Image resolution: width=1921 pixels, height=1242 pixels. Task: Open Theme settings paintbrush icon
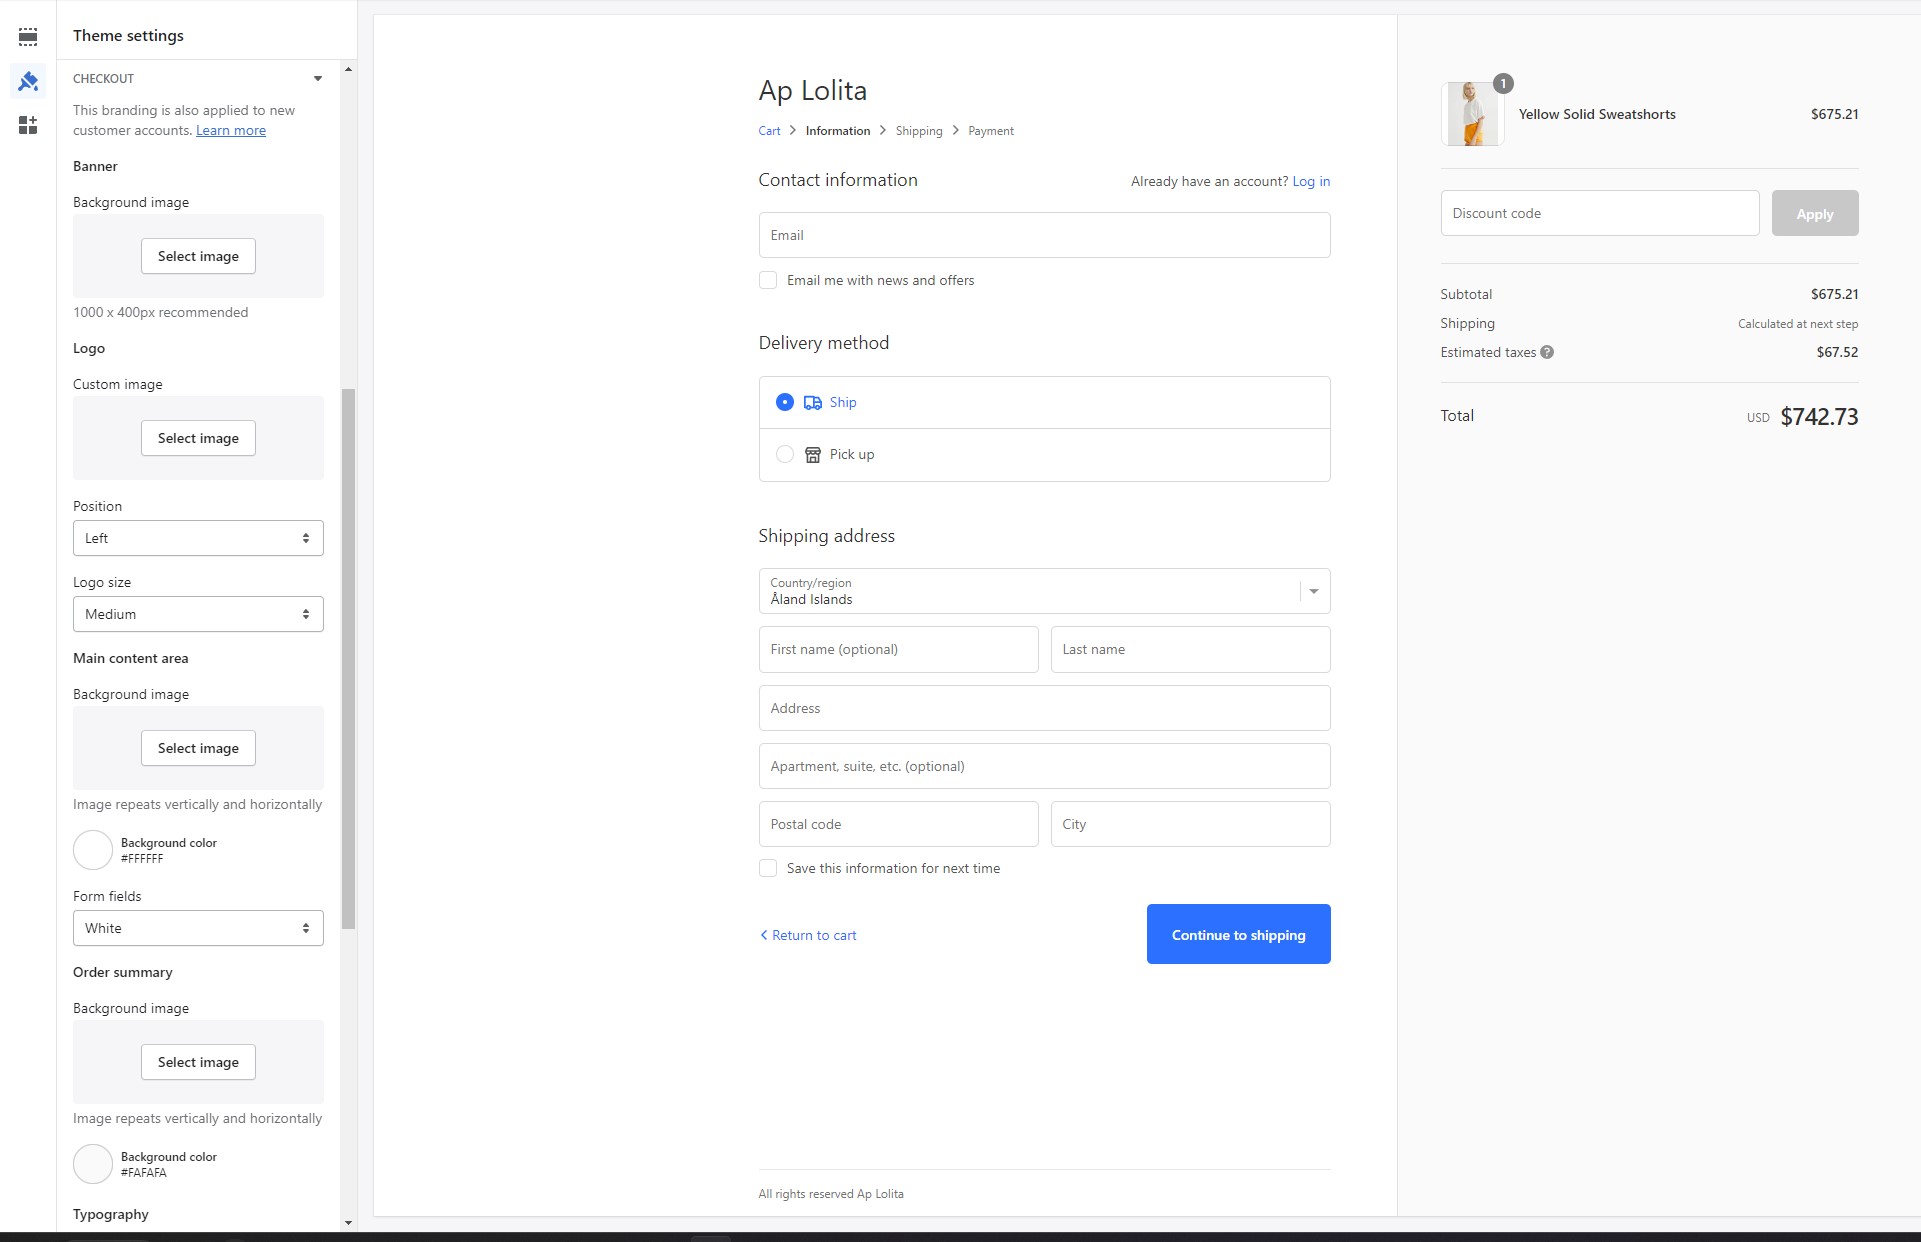28,81
